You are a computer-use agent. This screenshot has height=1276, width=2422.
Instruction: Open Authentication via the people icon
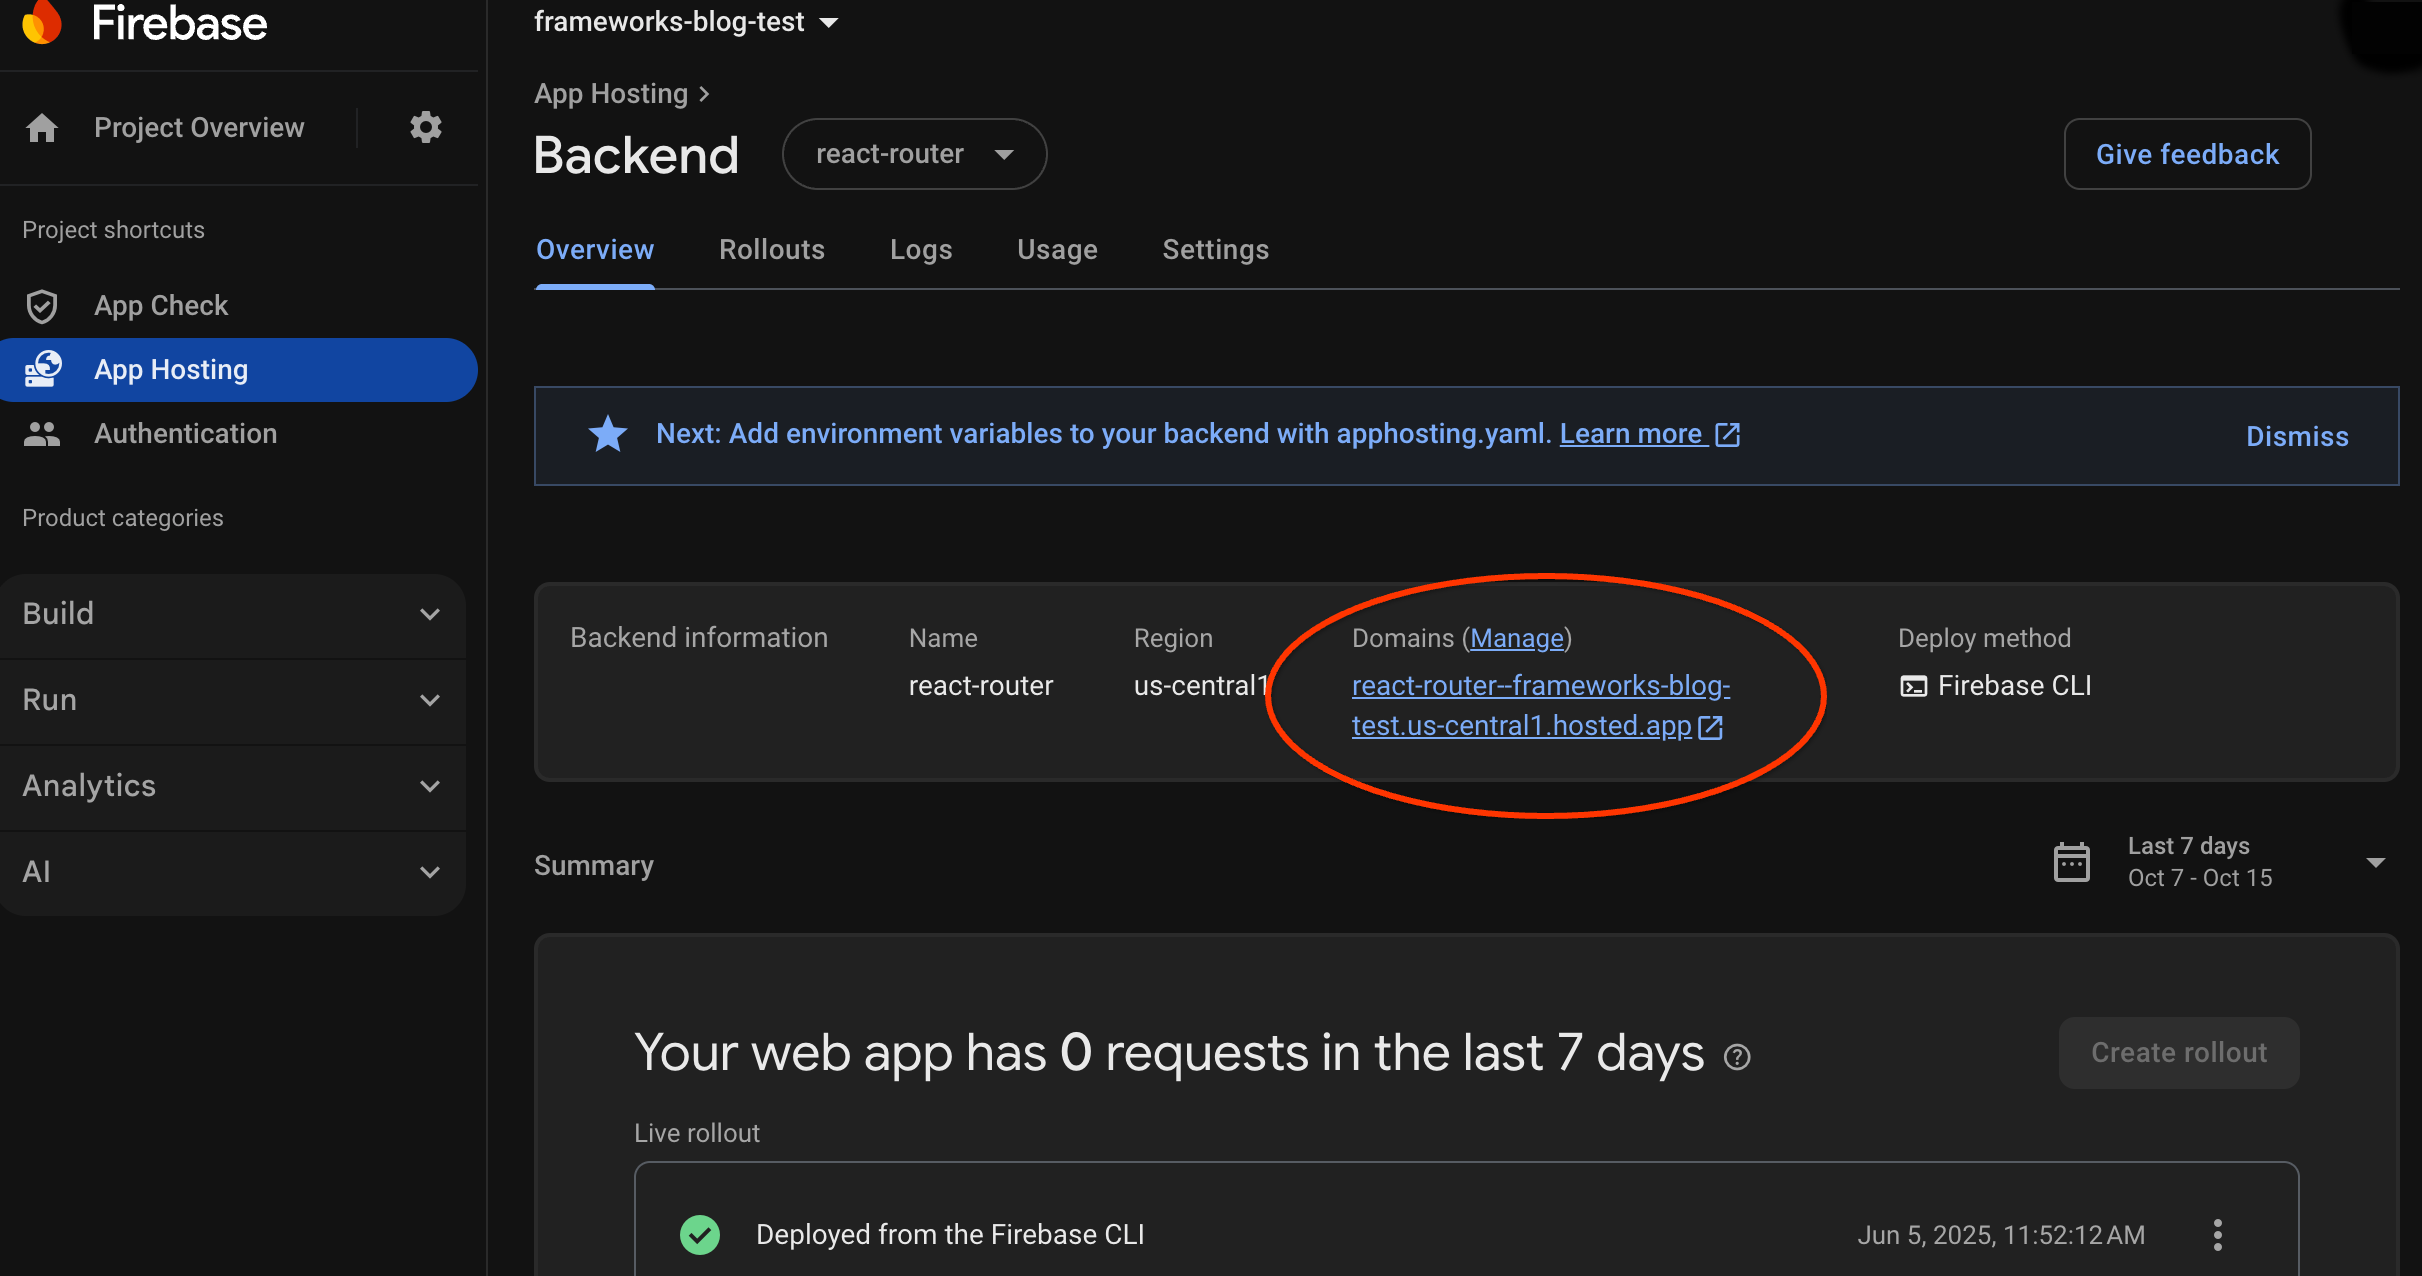pos(42,433)
